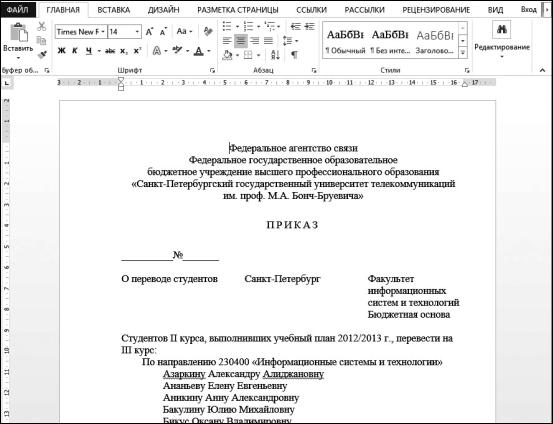This screenshot has width=553, height=424.
Task: Align text to the left
Action: coord(227,41)
